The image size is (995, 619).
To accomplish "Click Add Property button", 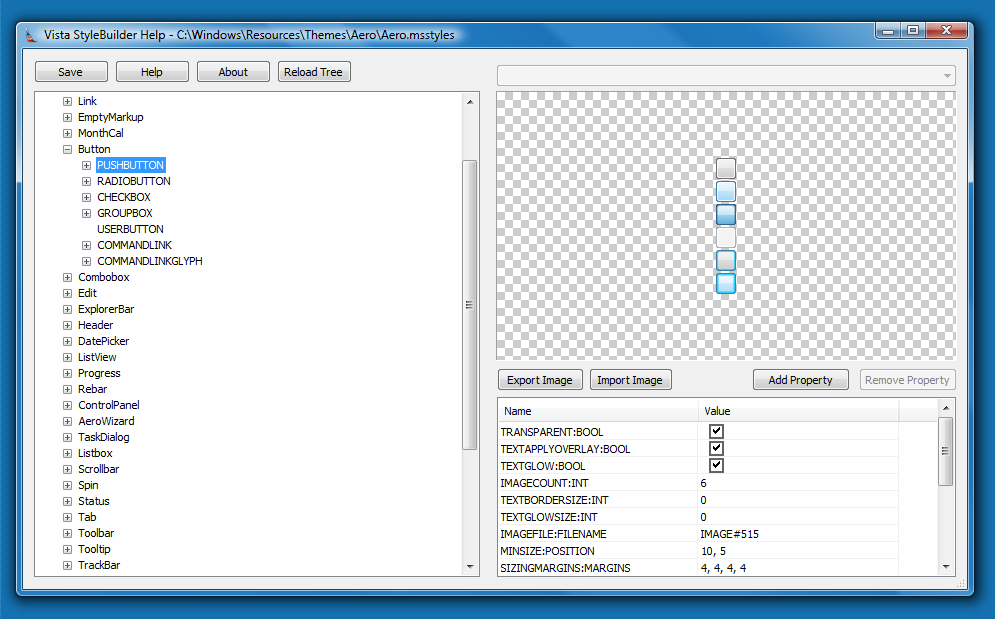I will pos(801,380).
